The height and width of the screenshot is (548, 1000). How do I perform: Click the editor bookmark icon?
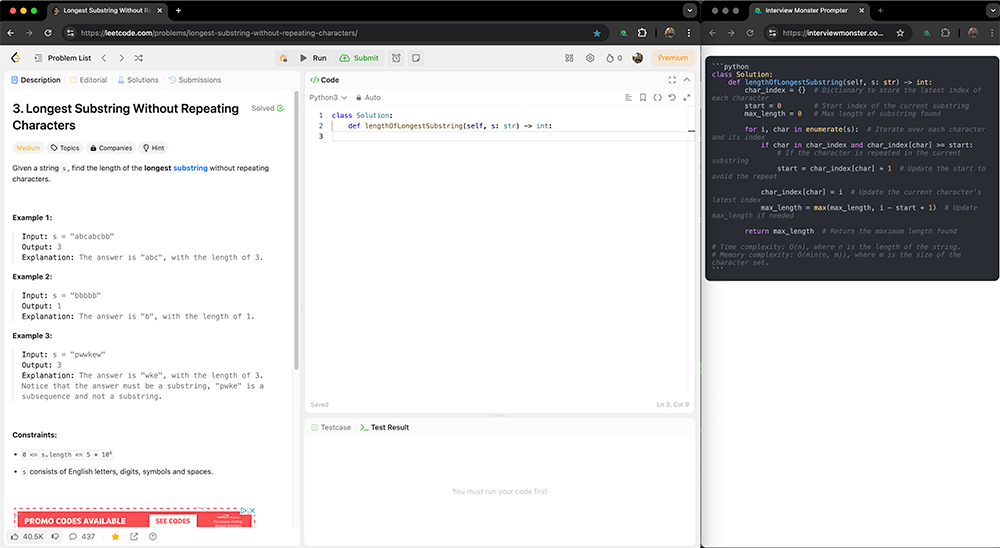click(643, 98)
